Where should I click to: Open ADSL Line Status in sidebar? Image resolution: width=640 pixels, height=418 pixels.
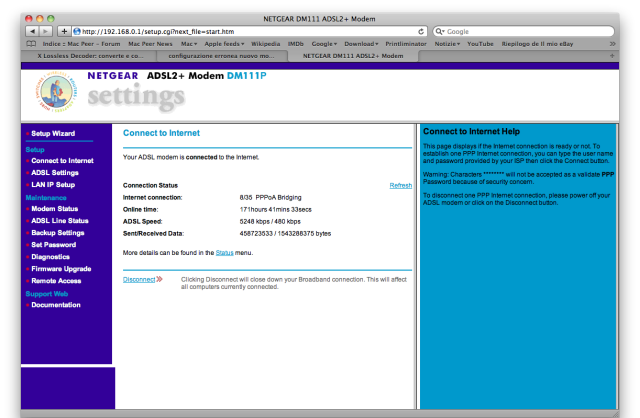click(60, 220)
